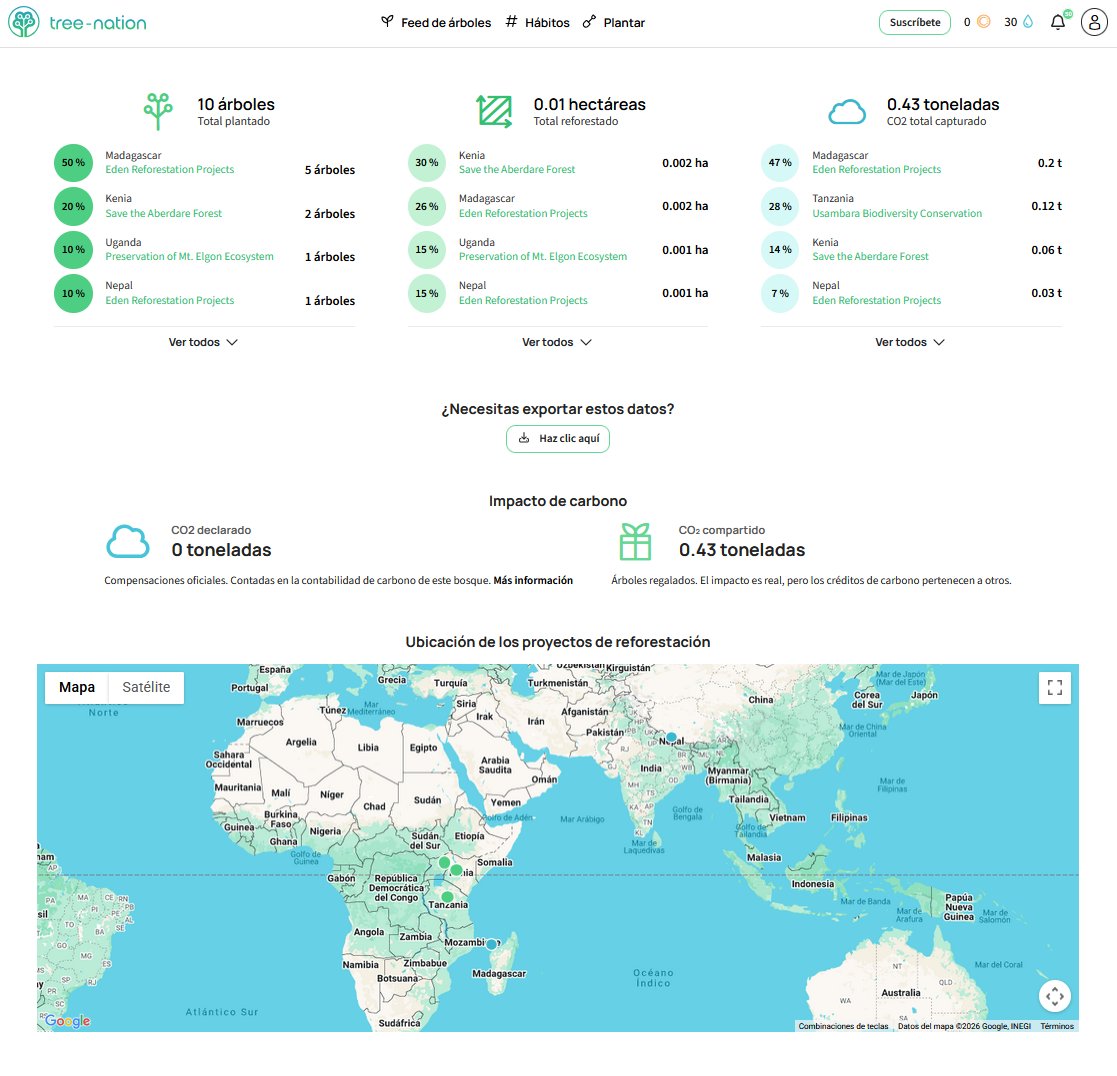Screen dimensions: 1117x1076
Task: Click the tree-nation logo icon
Action: click(x=24, y=22)
